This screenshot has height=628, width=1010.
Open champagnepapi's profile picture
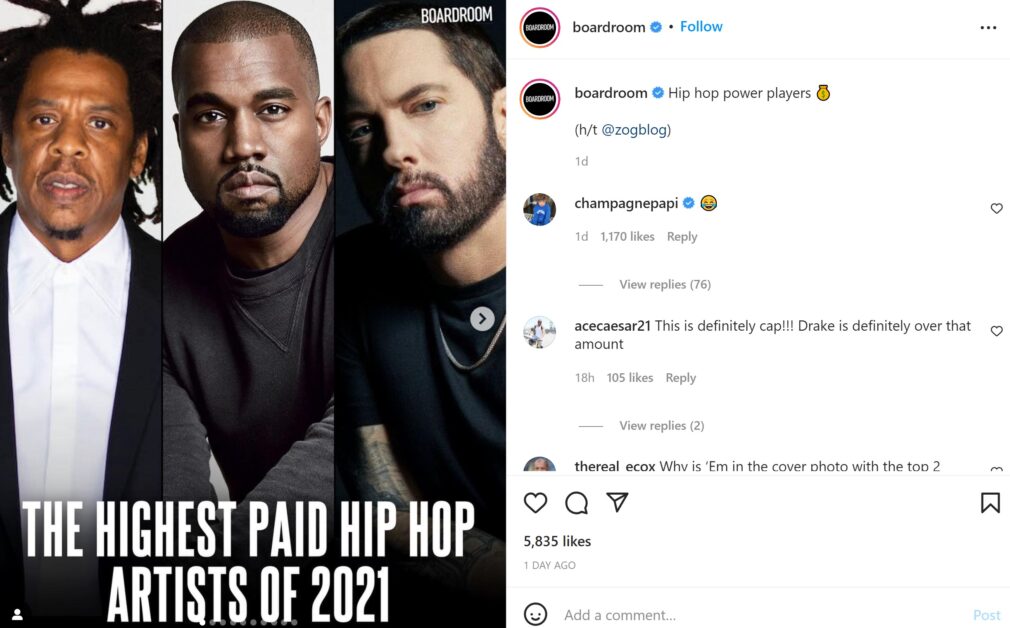(x=540, y=209)
